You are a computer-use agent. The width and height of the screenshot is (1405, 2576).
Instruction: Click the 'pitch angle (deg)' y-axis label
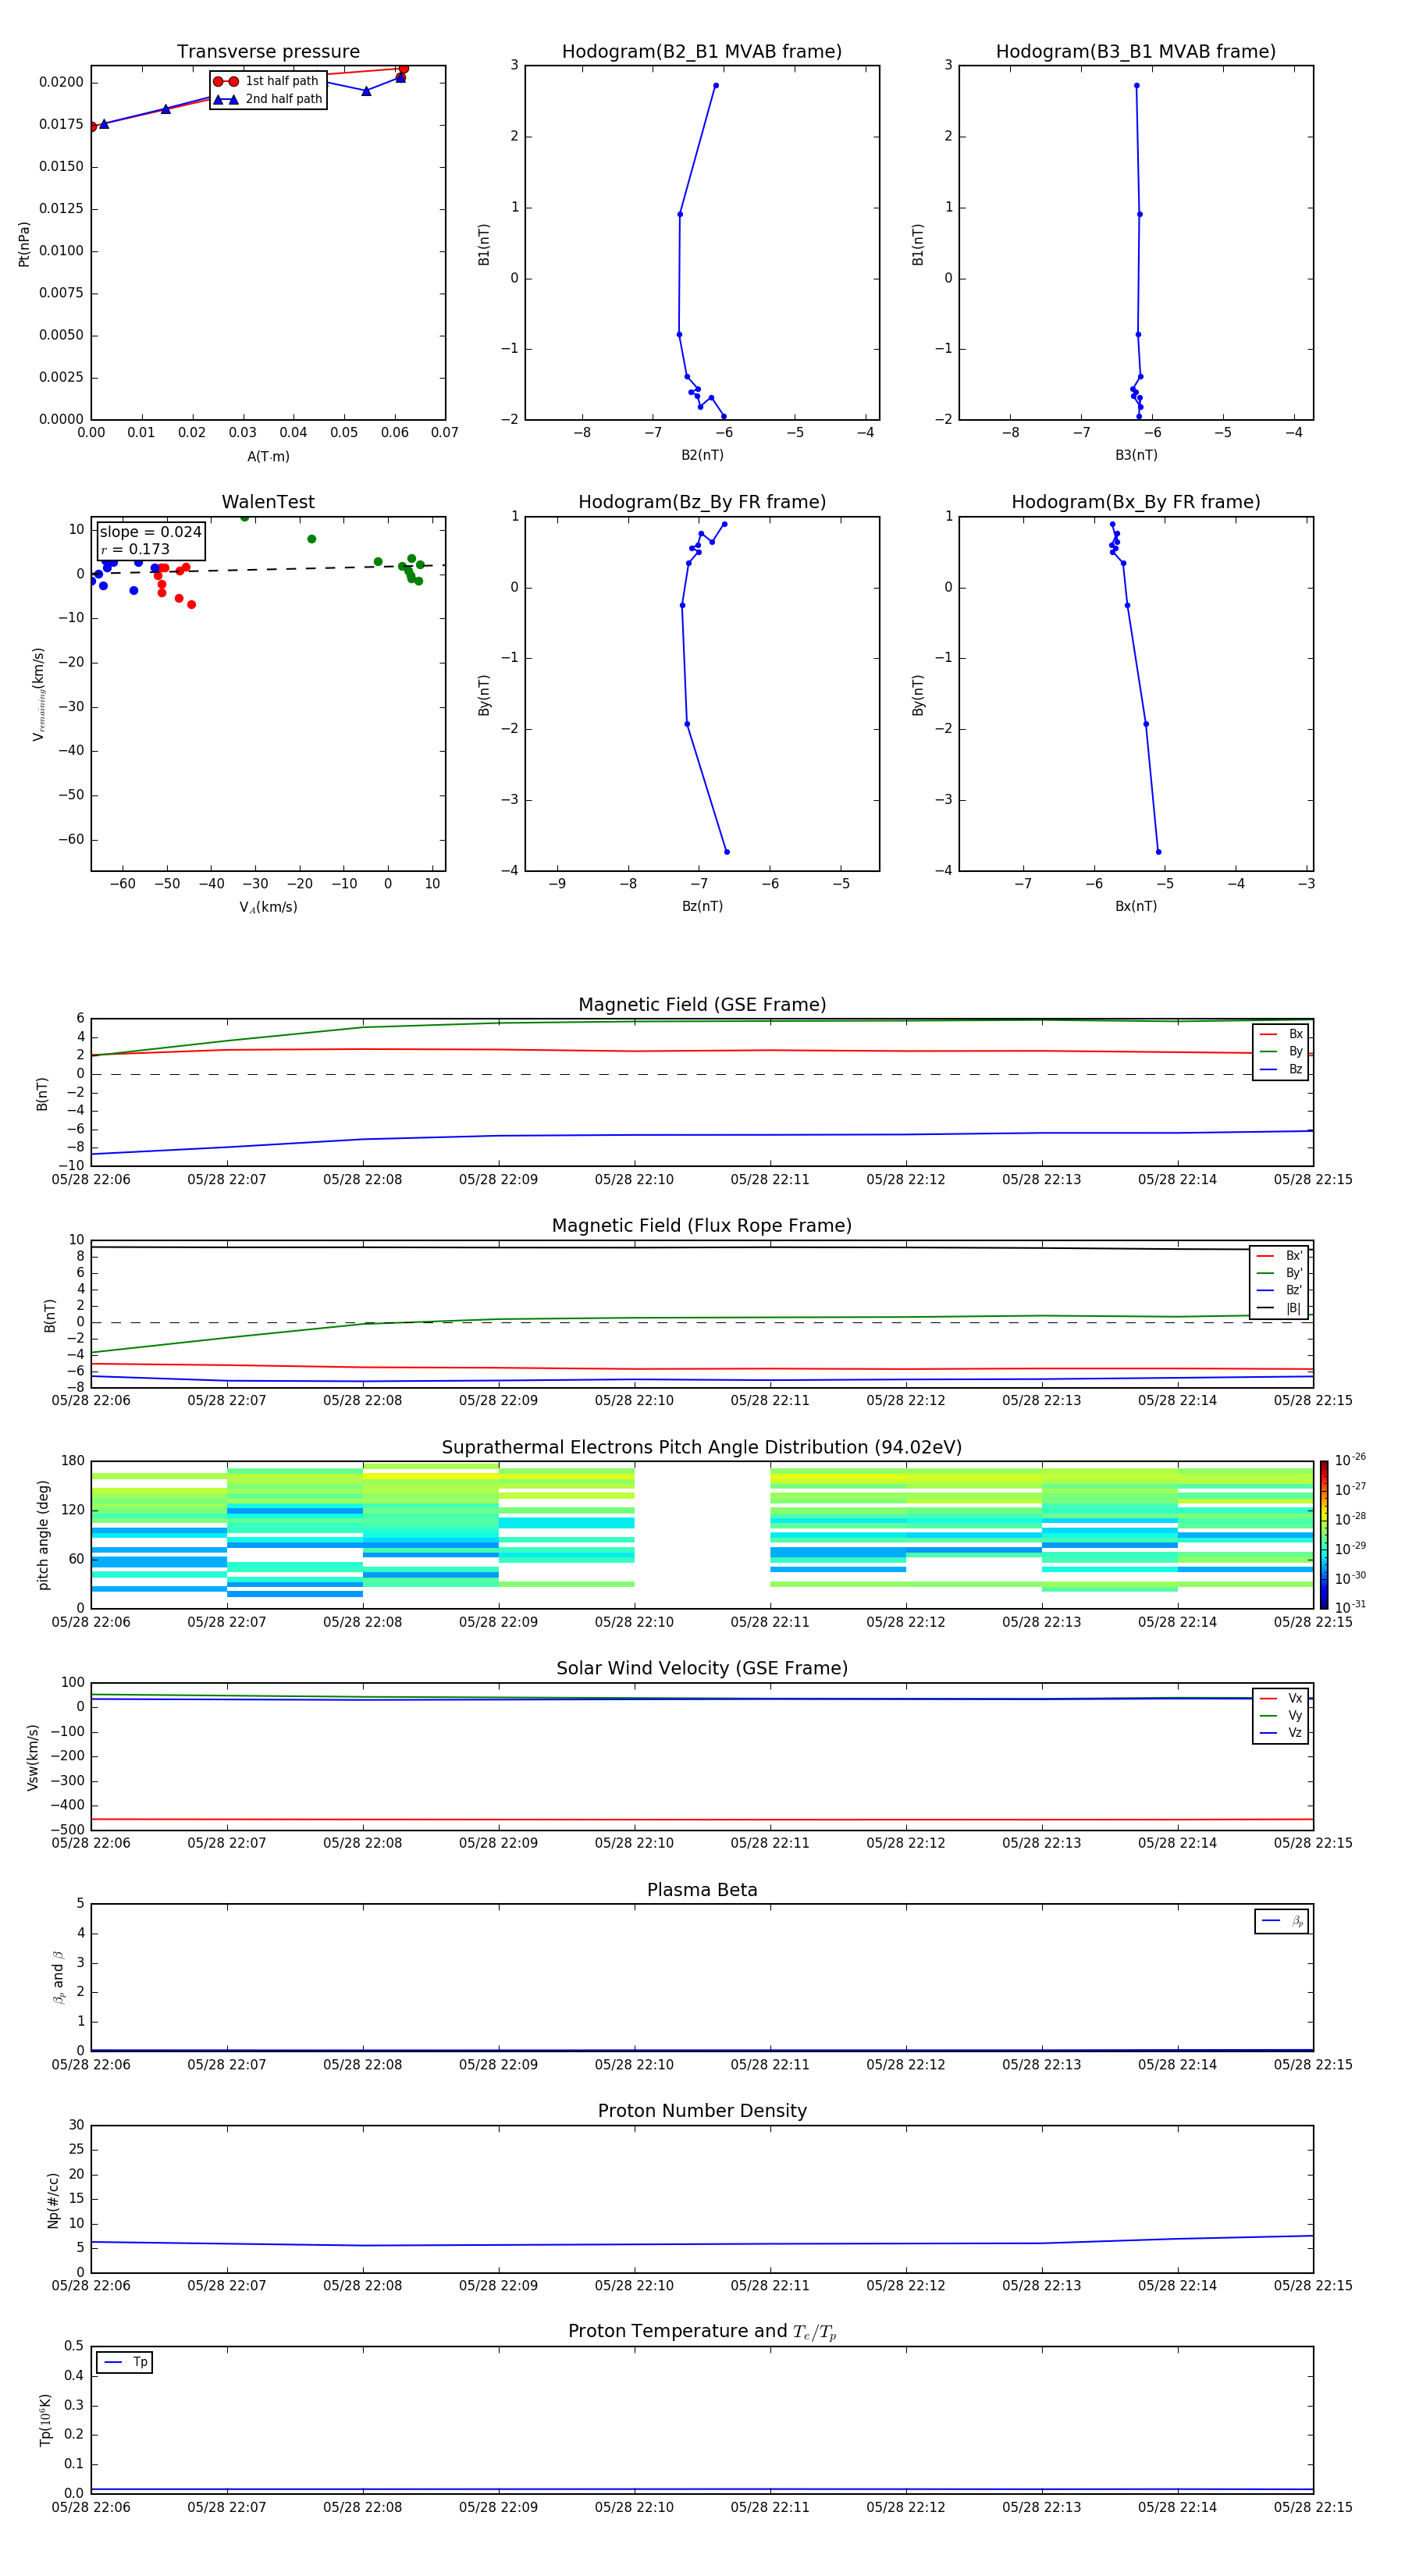click(x=43, y=1535)
